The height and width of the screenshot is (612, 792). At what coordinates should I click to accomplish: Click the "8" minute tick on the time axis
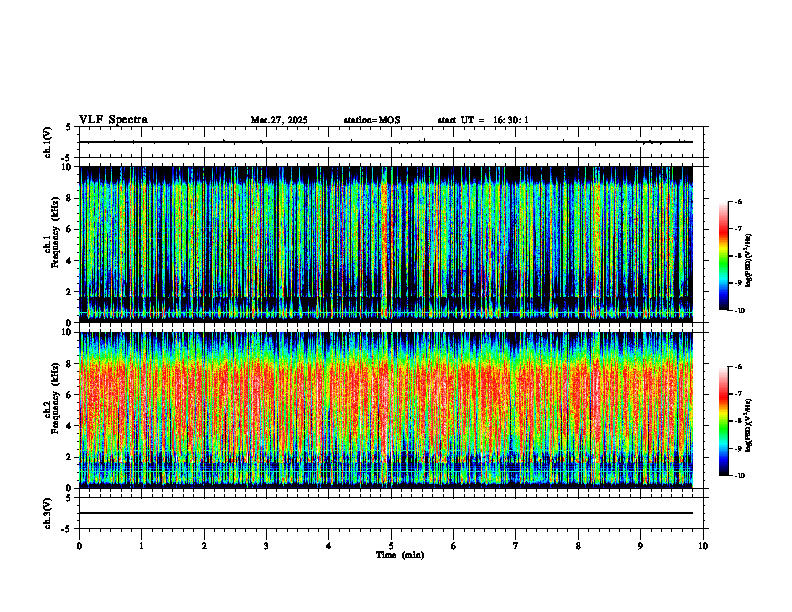[x=578, y=546]
